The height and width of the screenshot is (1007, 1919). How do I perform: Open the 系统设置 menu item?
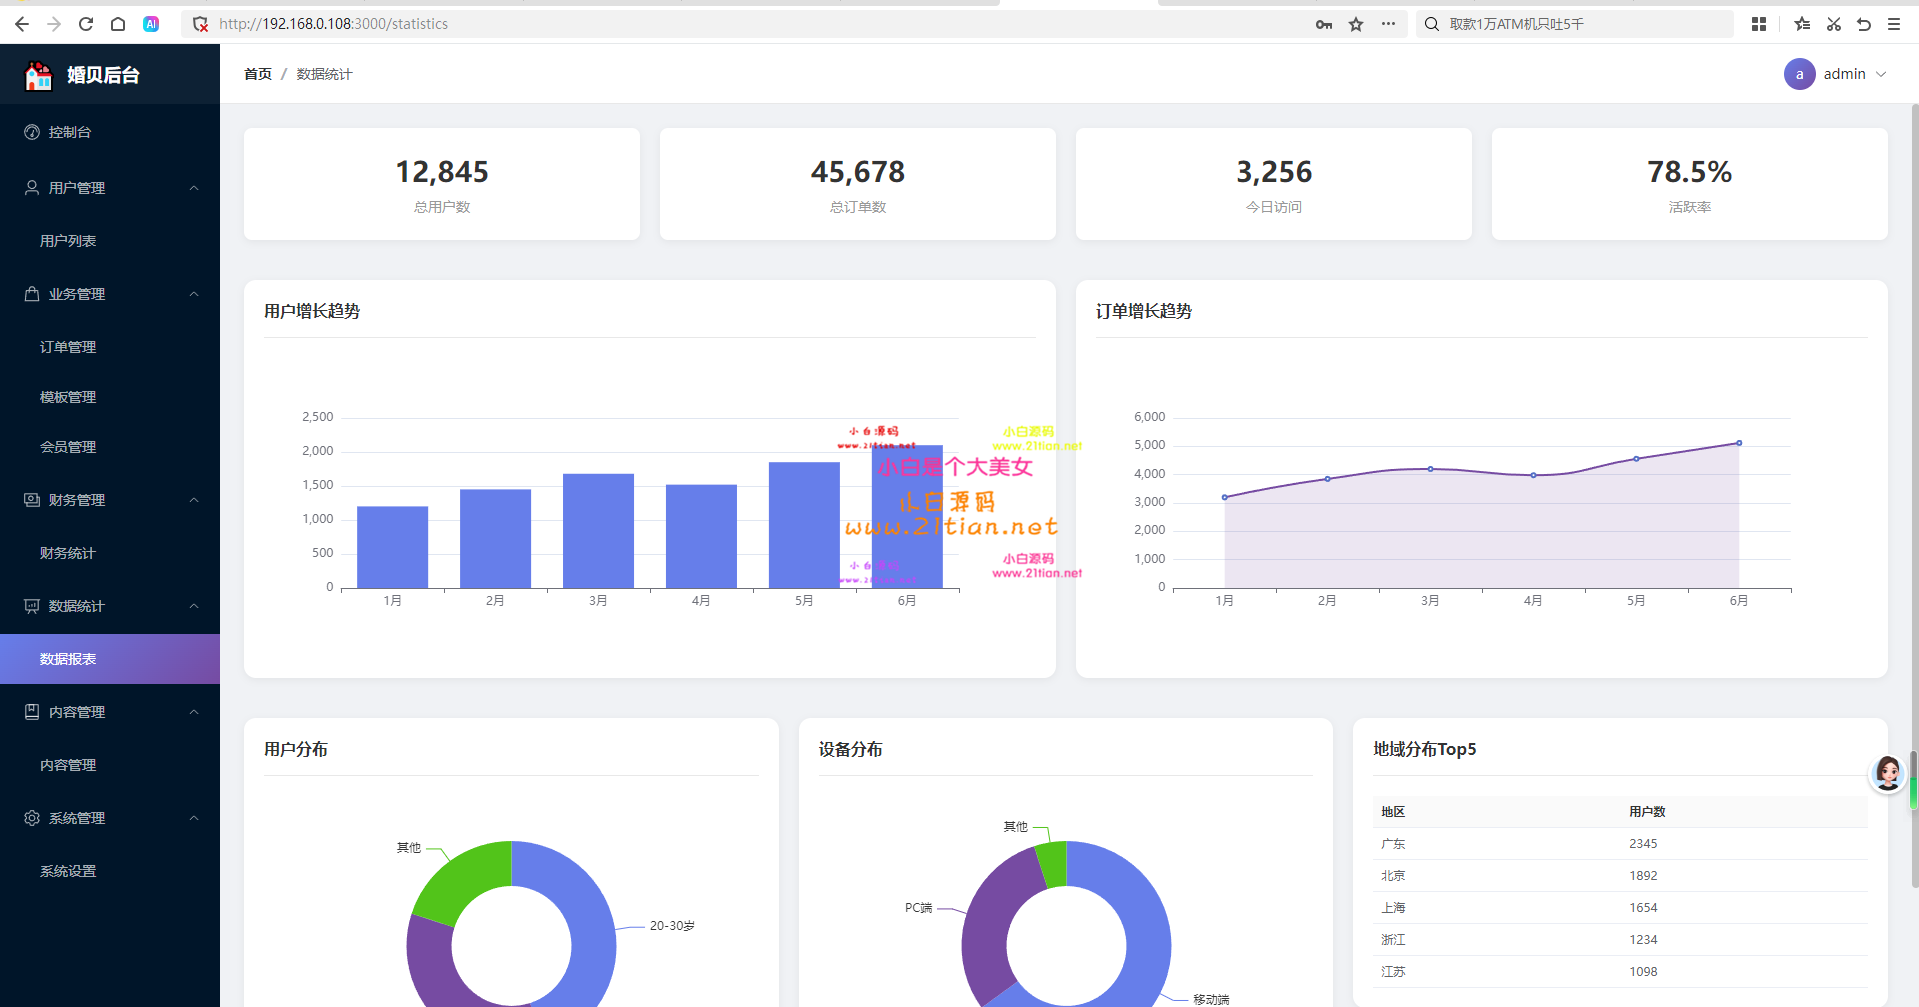(x=110, y=871)
